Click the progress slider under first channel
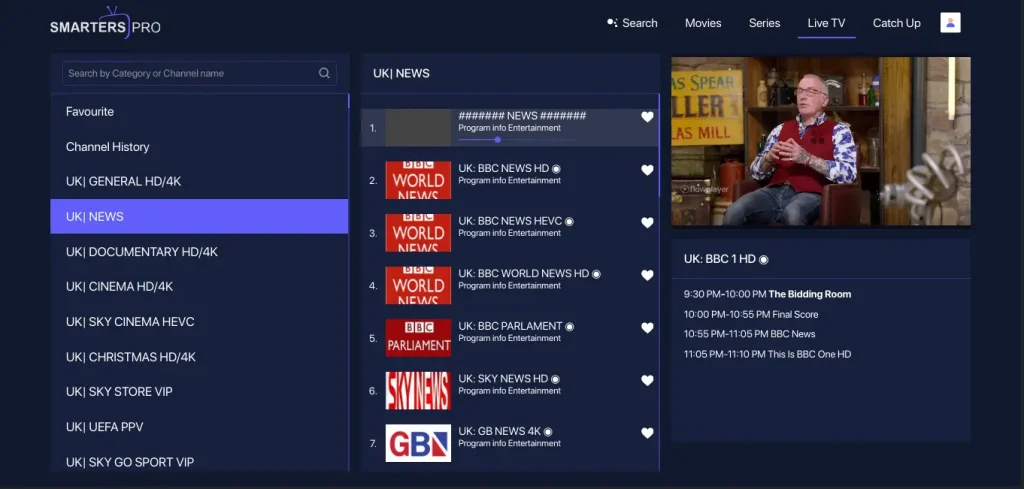Image resolution: width=1024 pixels, height=489 pixels. point(480,140)
